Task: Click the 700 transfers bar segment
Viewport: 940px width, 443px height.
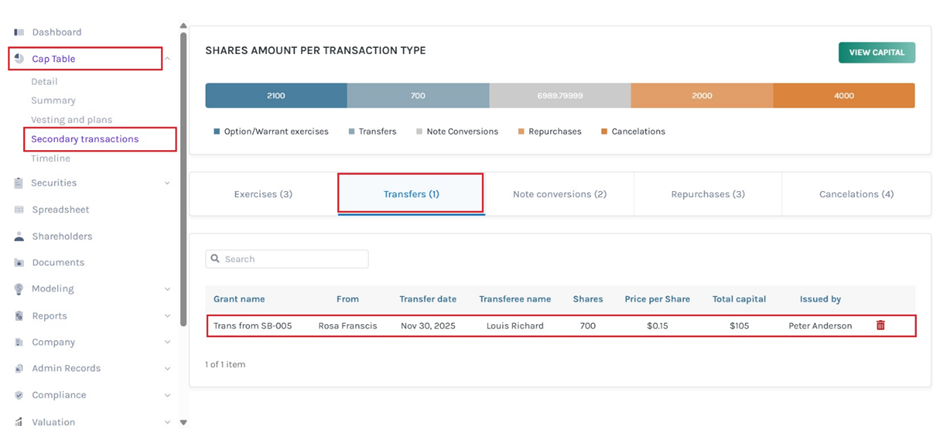Action: tap(418, 95)
